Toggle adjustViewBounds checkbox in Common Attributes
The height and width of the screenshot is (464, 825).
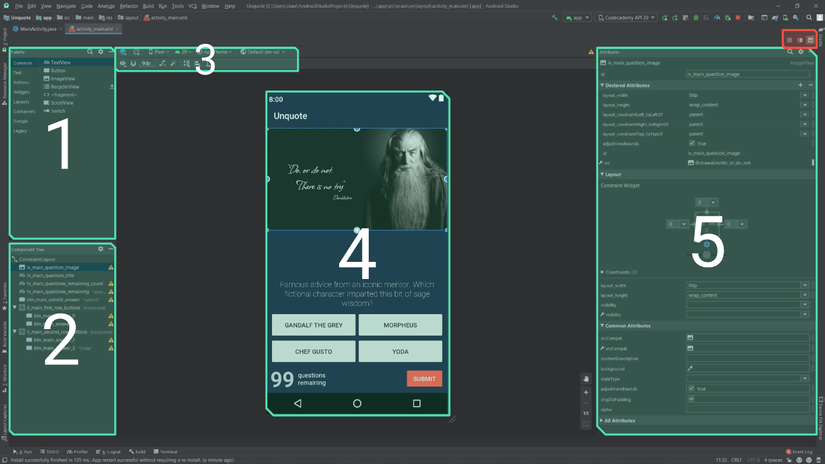(x=691, y=388)
